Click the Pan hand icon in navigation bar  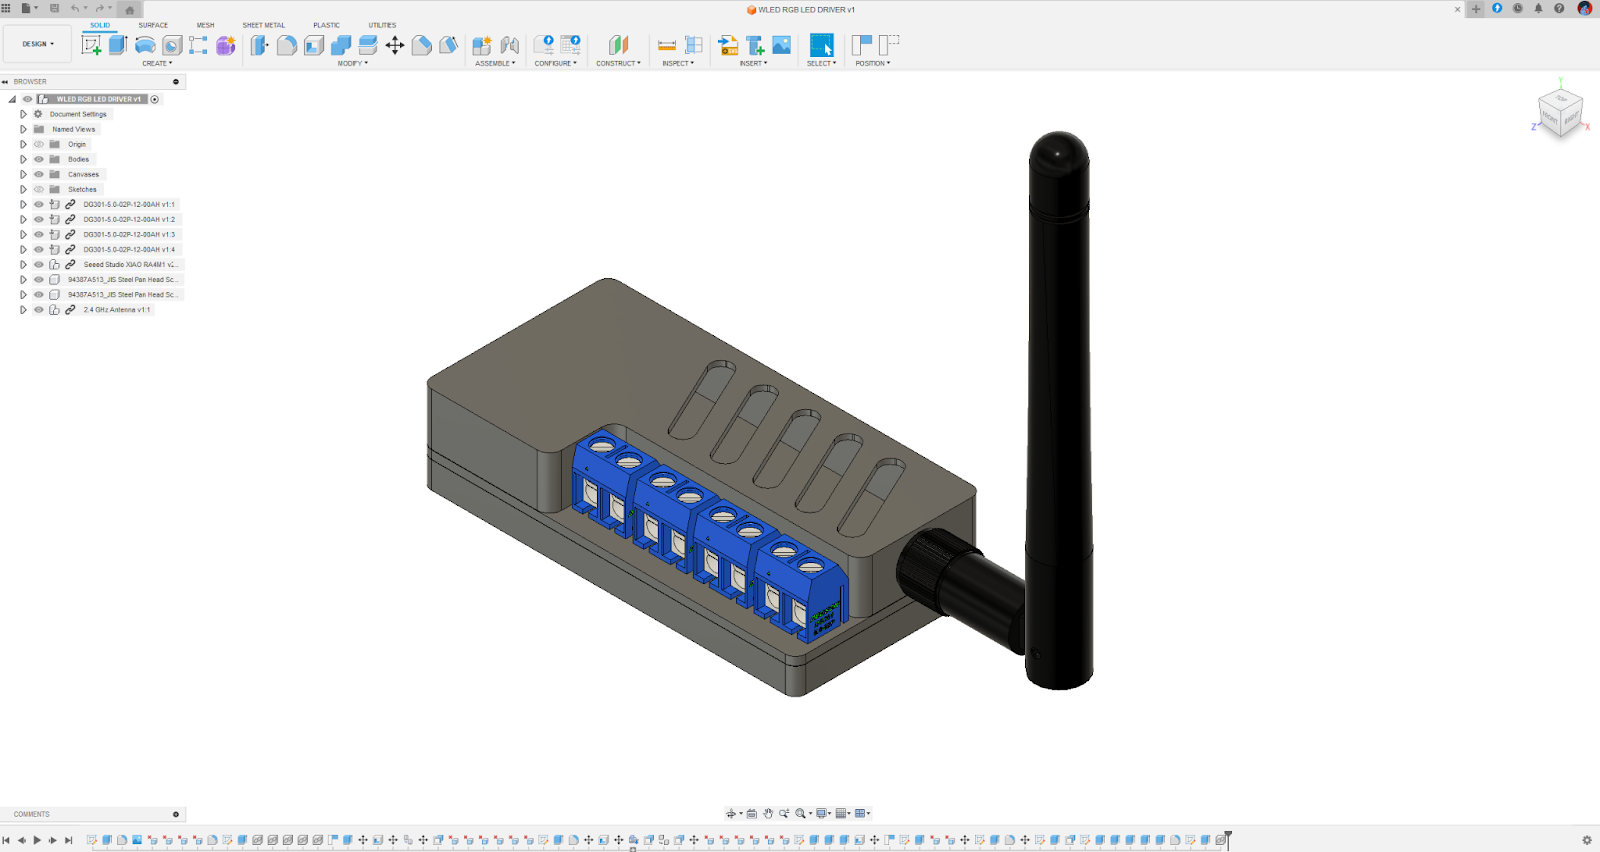[768, 813]
